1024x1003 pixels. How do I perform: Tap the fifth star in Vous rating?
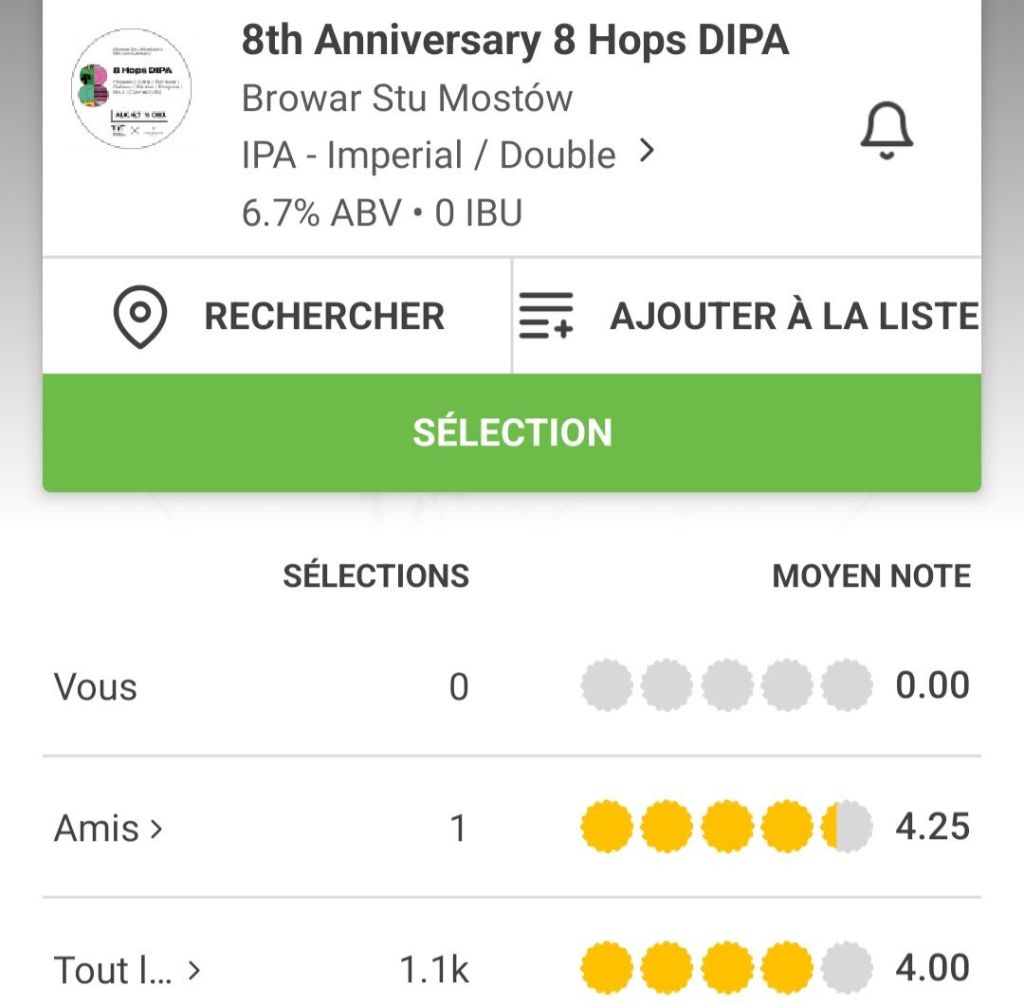click(846, 687)
